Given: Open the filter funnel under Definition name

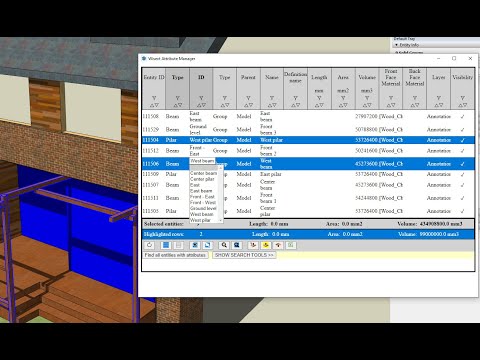Looking at the screenshot, I should (x=296, y=98).
